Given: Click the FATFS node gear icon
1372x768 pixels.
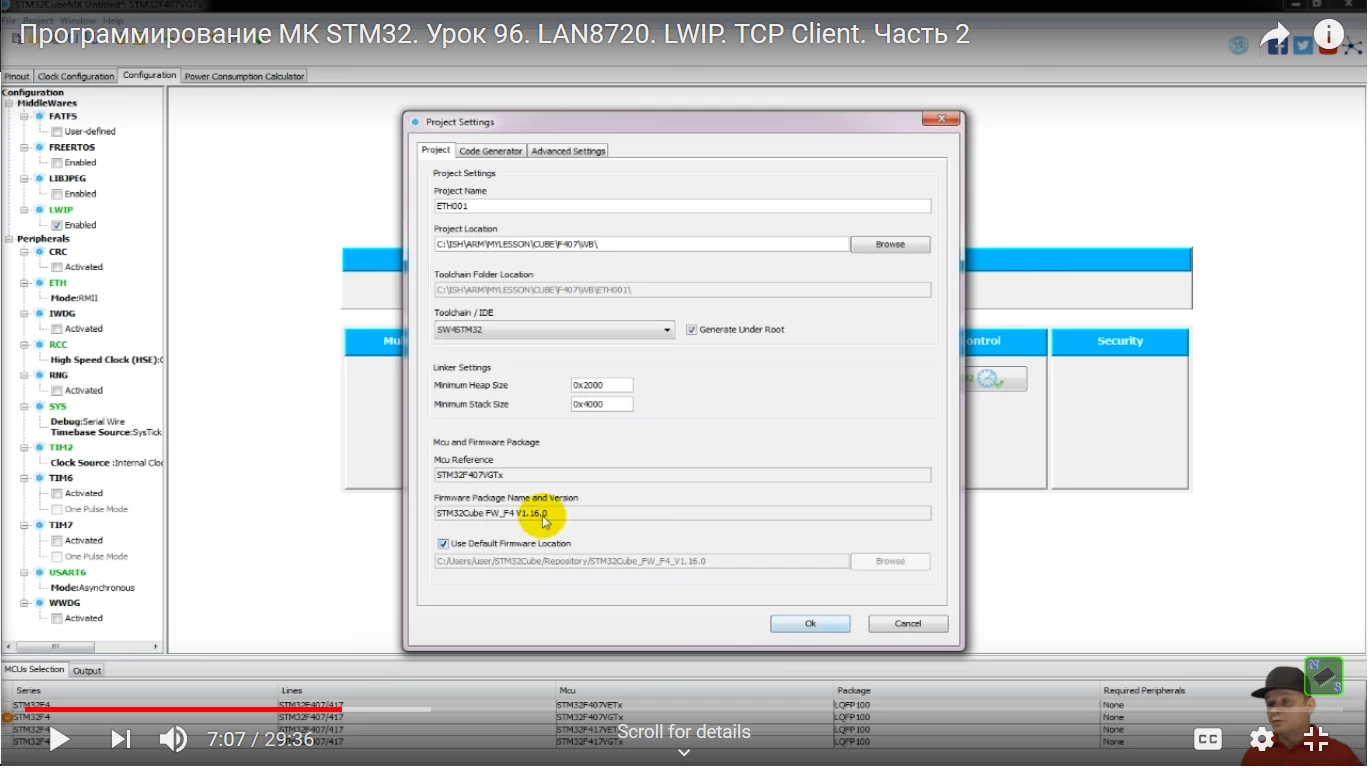Looking at the screenshot, I should pyautogui.click(x=40, y=117).
